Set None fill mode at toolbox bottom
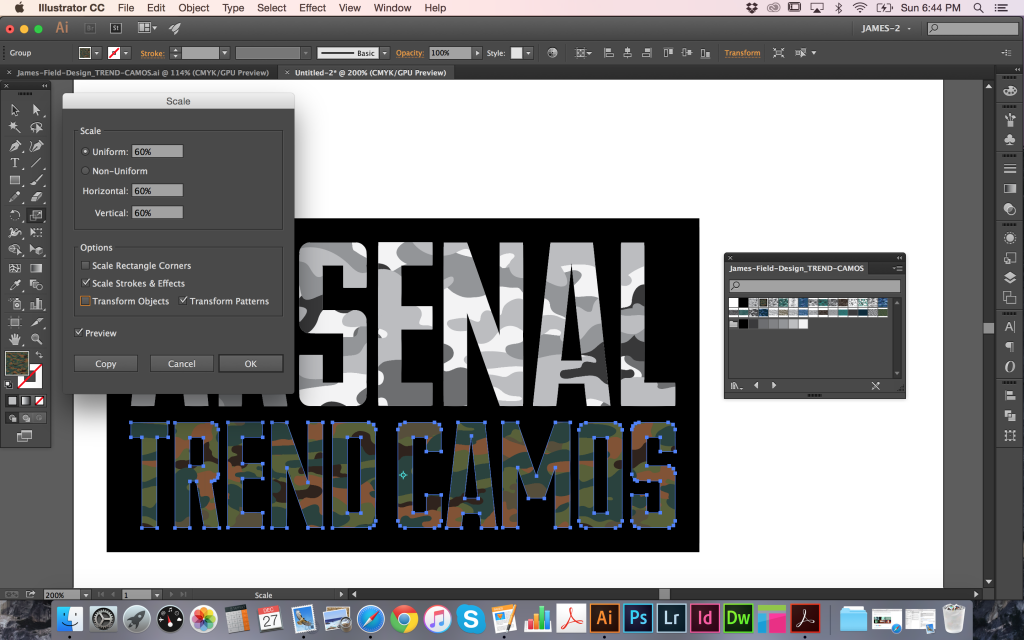The image size is (1024, 640). pos(40,401)
